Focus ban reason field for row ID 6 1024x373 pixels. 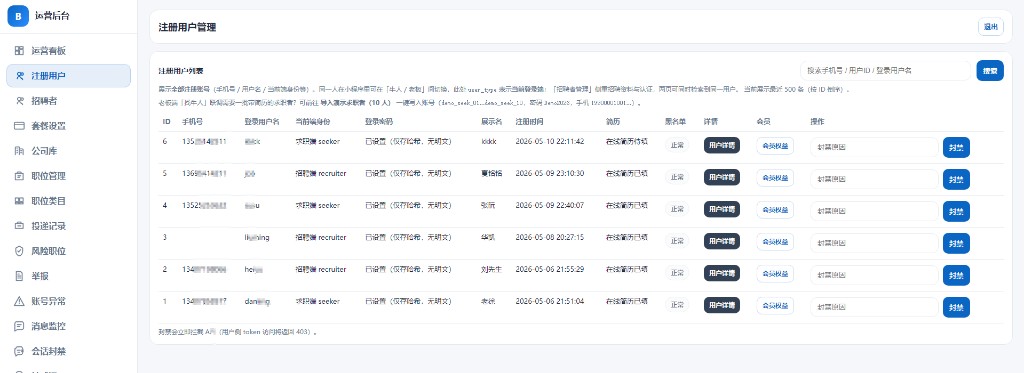(x=874, y=147)
